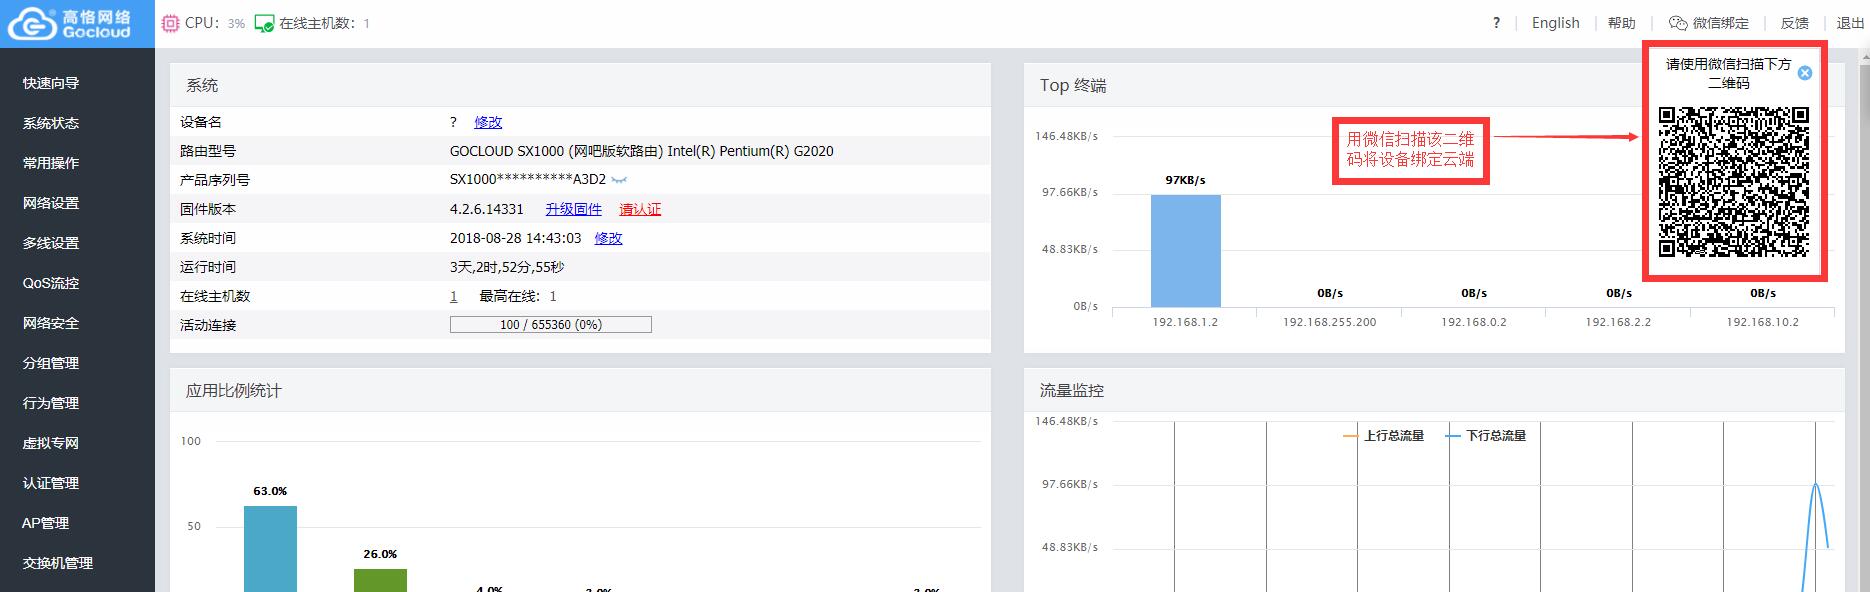Viewport: 1870px width, 592px height.
Task: Click the WeChat icon beside 微信绑定
Action: point(1678,23)
